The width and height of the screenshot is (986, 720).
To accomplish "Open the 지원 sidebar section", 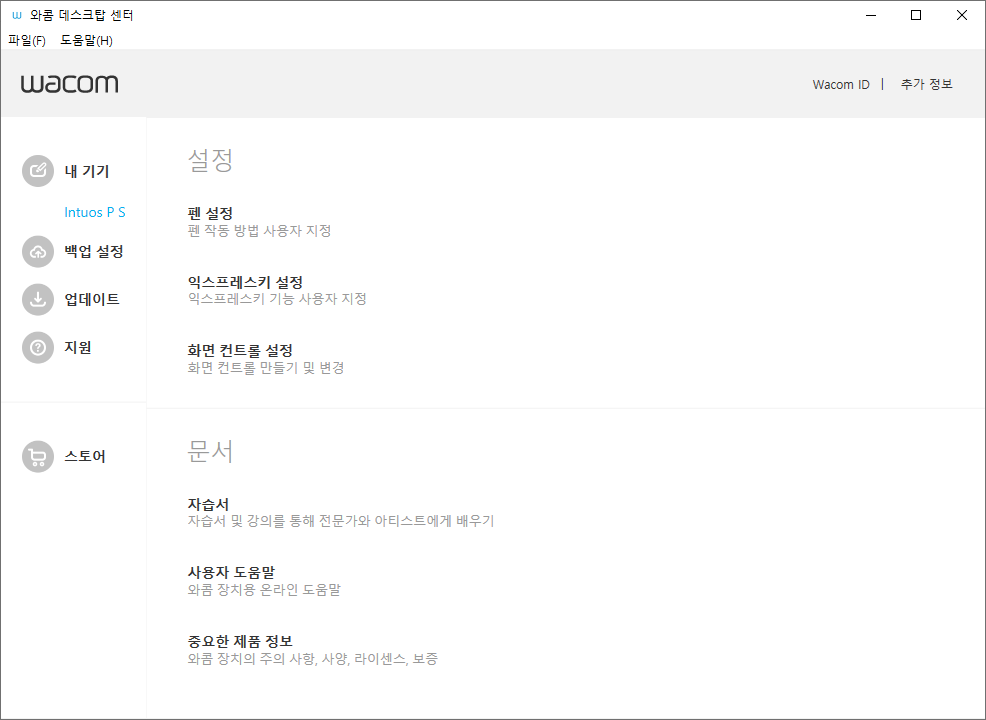I will 78,348.
